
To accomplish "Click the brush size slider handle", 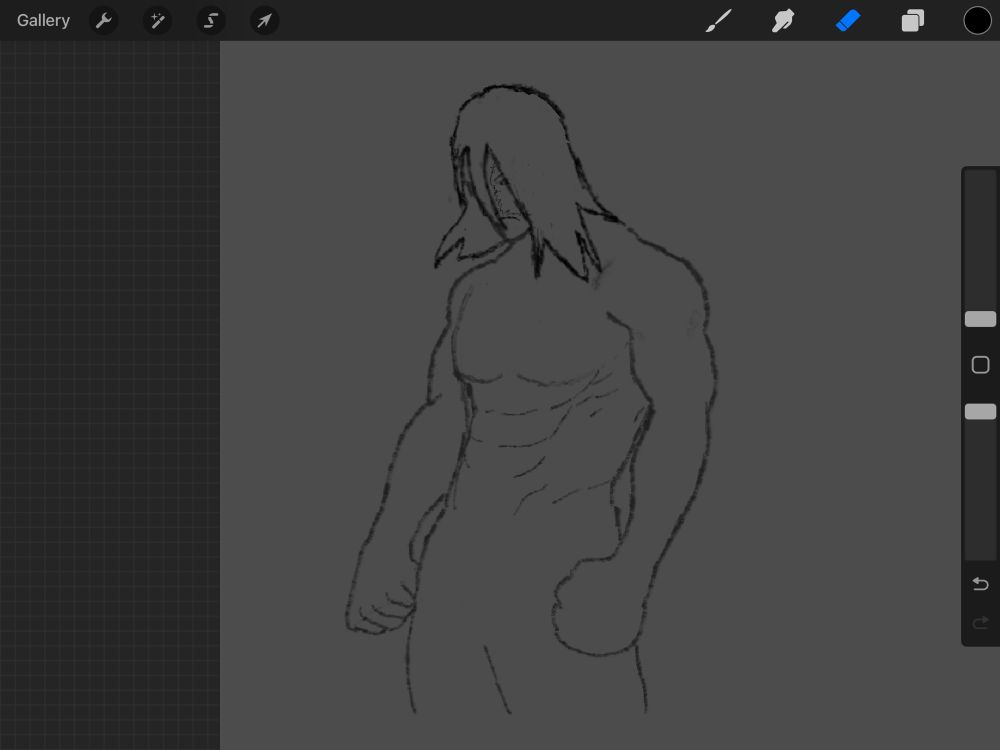I will pyautogui.click(x=980, y=319).
